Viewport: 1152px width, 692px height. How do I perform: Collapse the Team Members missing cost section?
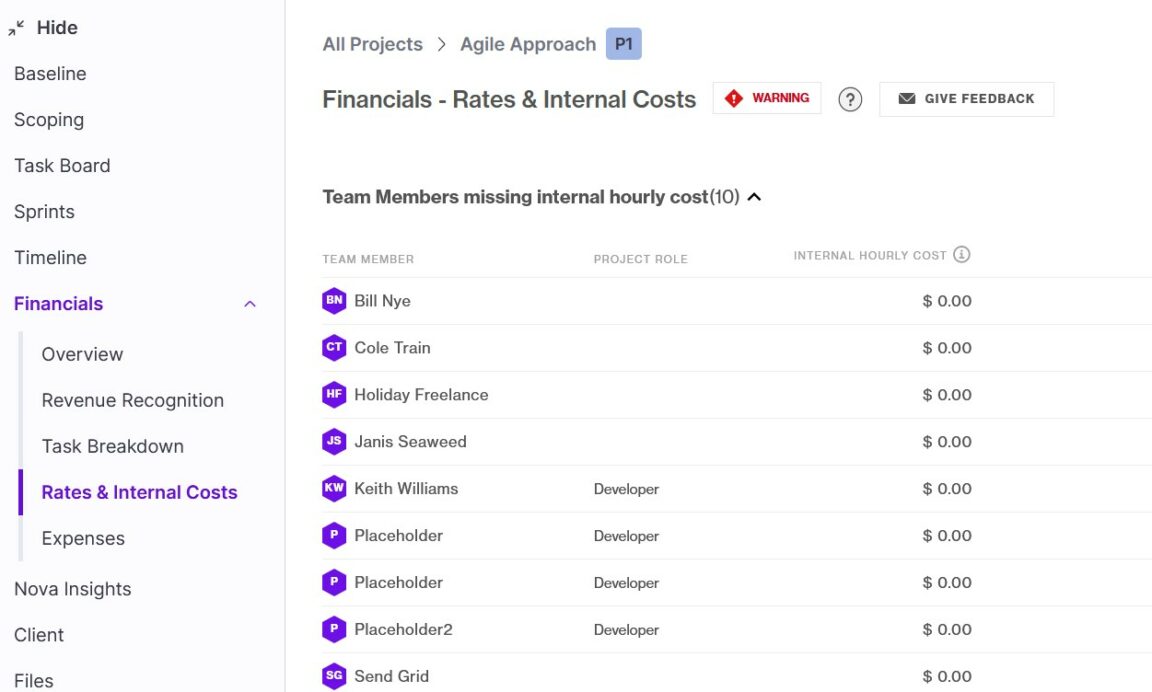[x=755, y=197]
